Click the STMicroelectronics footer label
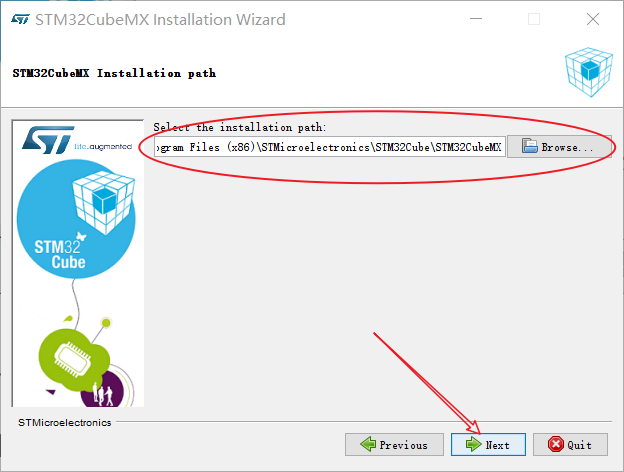Image resolution: width=624 pixels, height=472 pixels. click(64, 423)
